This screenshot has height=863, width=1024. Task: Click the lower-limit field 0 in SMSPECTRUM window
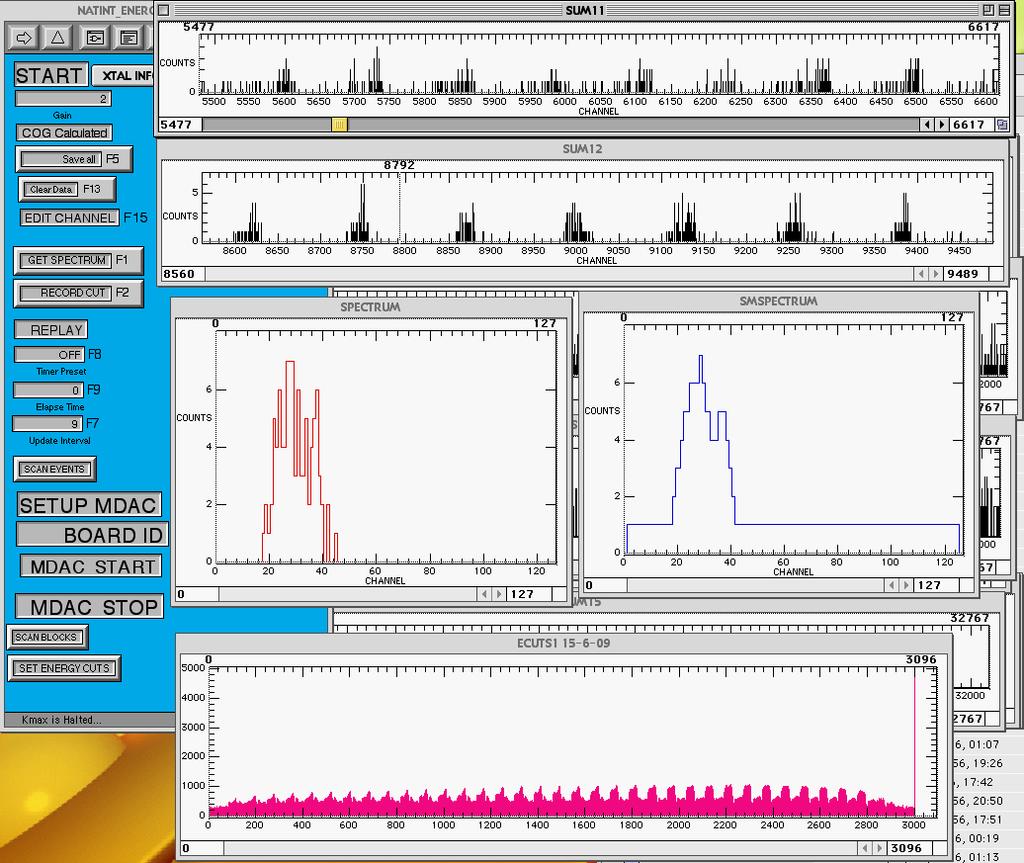tap(605, 585)
